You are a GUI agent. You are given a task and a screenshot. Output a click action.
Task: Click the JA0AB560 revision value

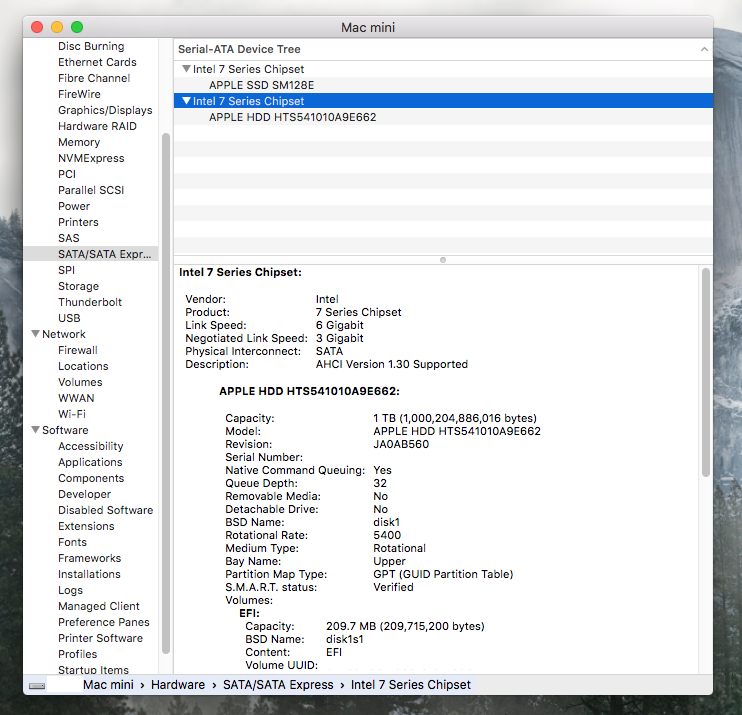pos(401,444)
